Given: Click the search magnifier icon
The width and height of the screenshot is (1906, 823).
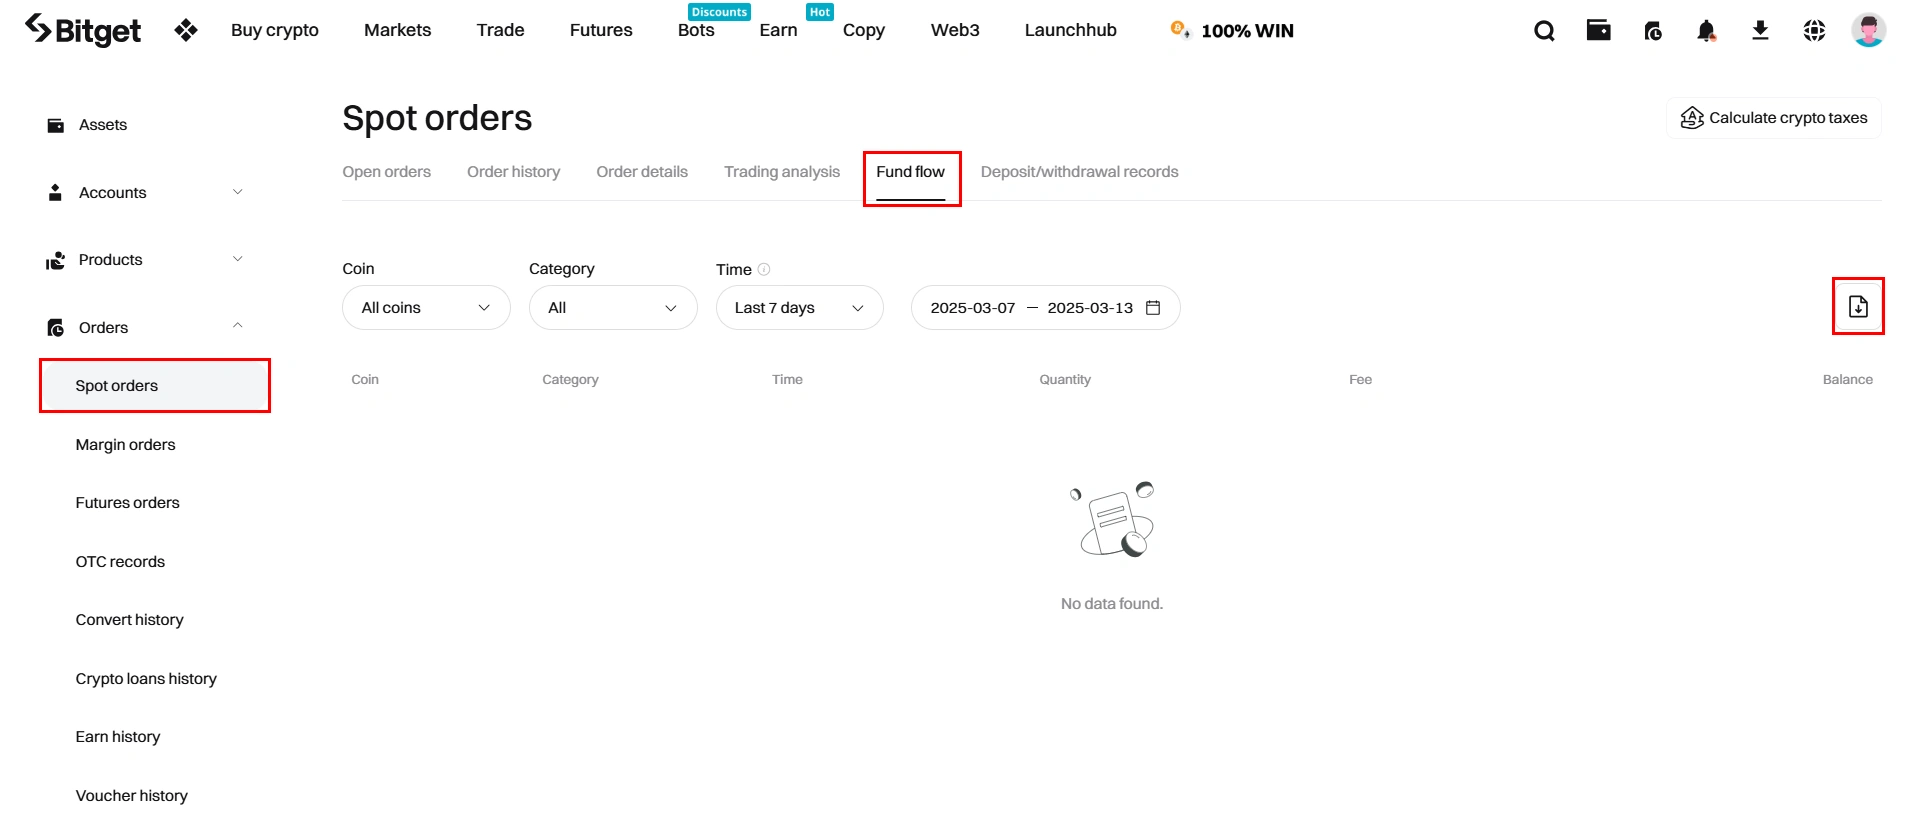Looking at the screenshot, I should tap(1544, 31).
